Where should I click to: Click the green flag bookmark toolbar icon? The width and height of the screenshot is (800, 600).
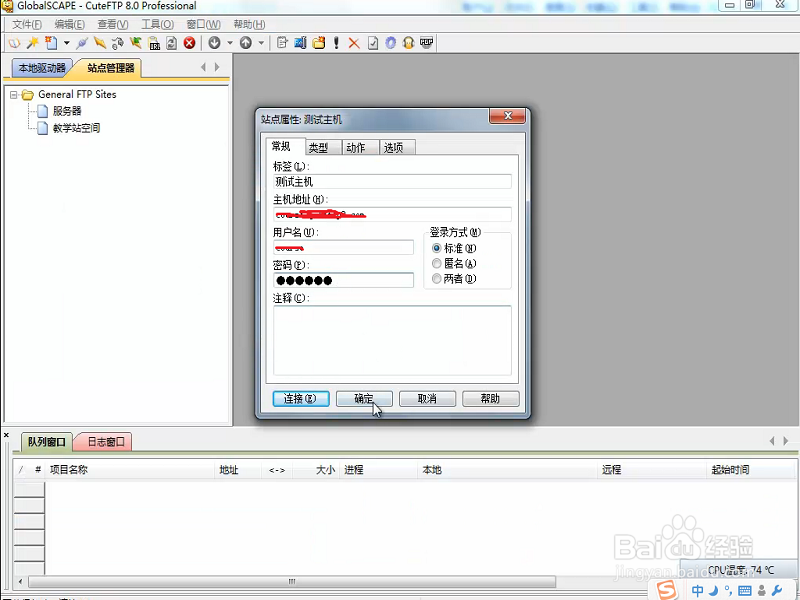coord(136,43)
